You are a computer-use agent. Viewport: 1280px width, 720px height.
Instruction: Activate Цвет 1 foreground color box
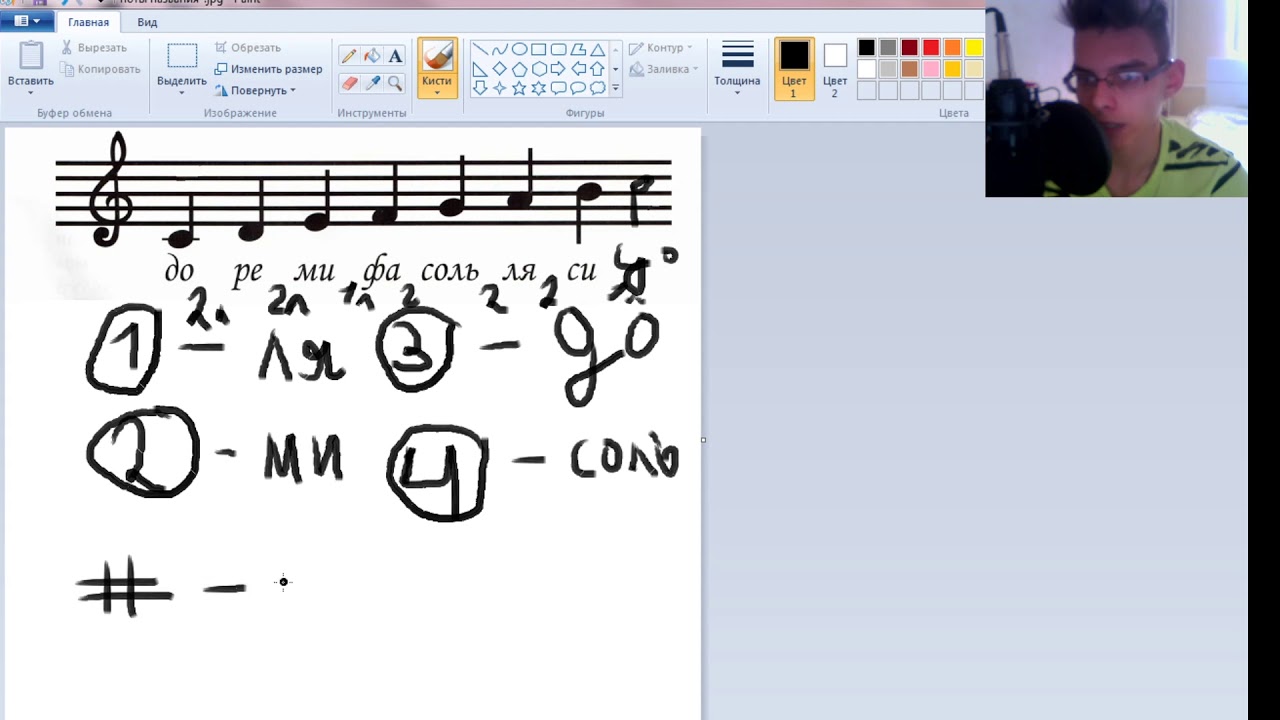pos(794,68)
